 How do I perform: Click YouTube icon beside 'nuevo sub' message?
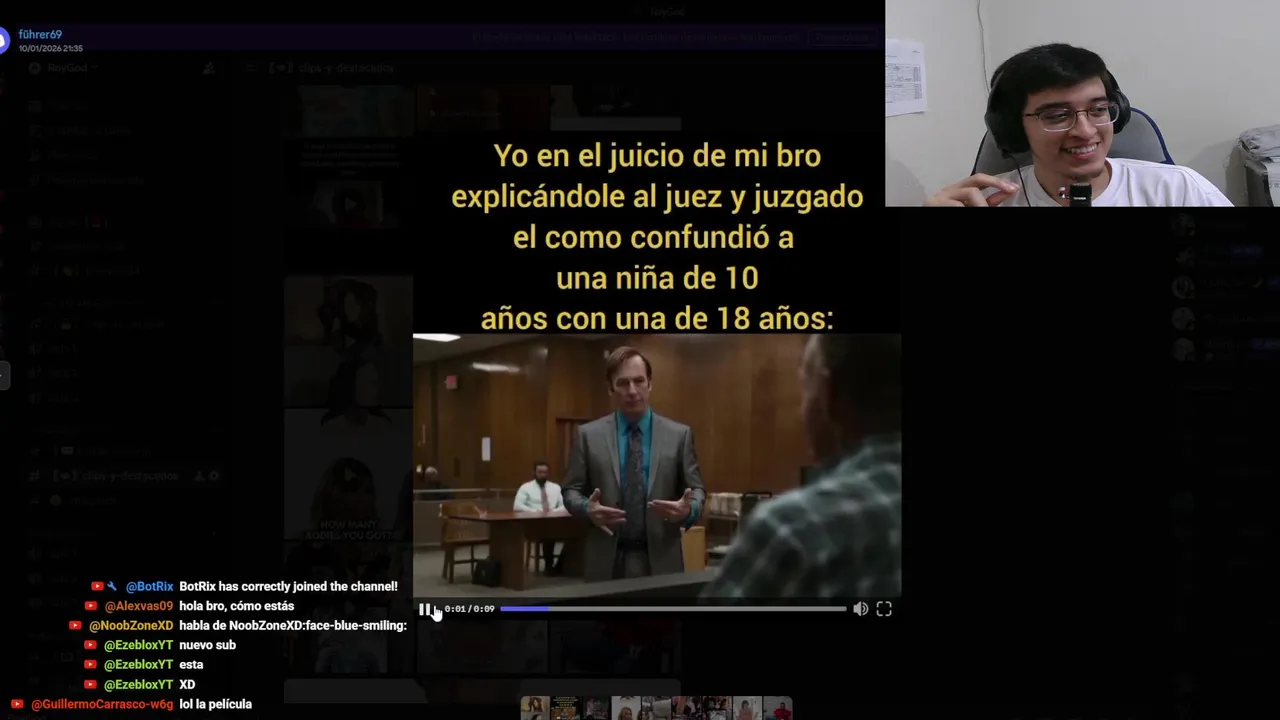tap(90, 645)
